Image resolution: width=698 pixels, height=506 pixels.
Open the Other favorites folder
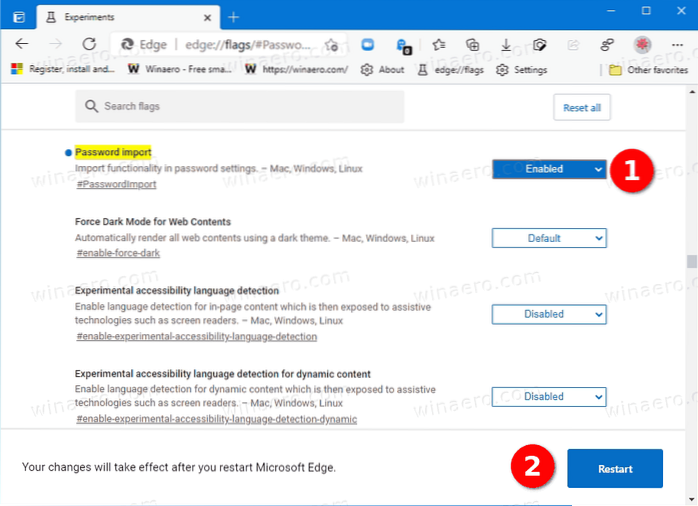coord(649,69)
